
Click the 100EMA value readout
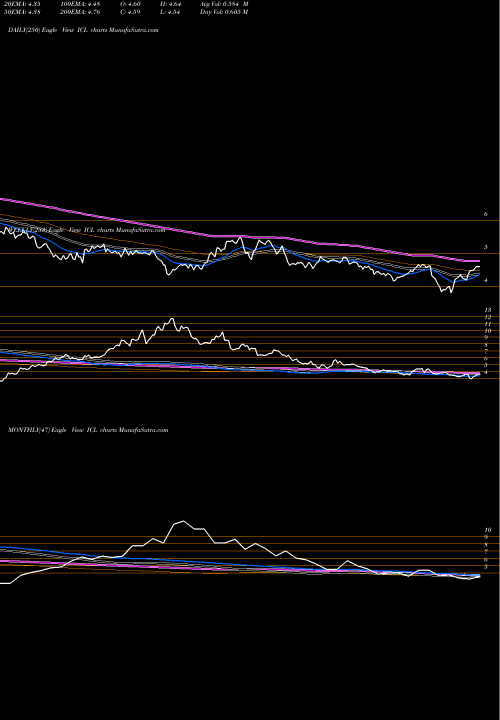(x=80, y=4)
